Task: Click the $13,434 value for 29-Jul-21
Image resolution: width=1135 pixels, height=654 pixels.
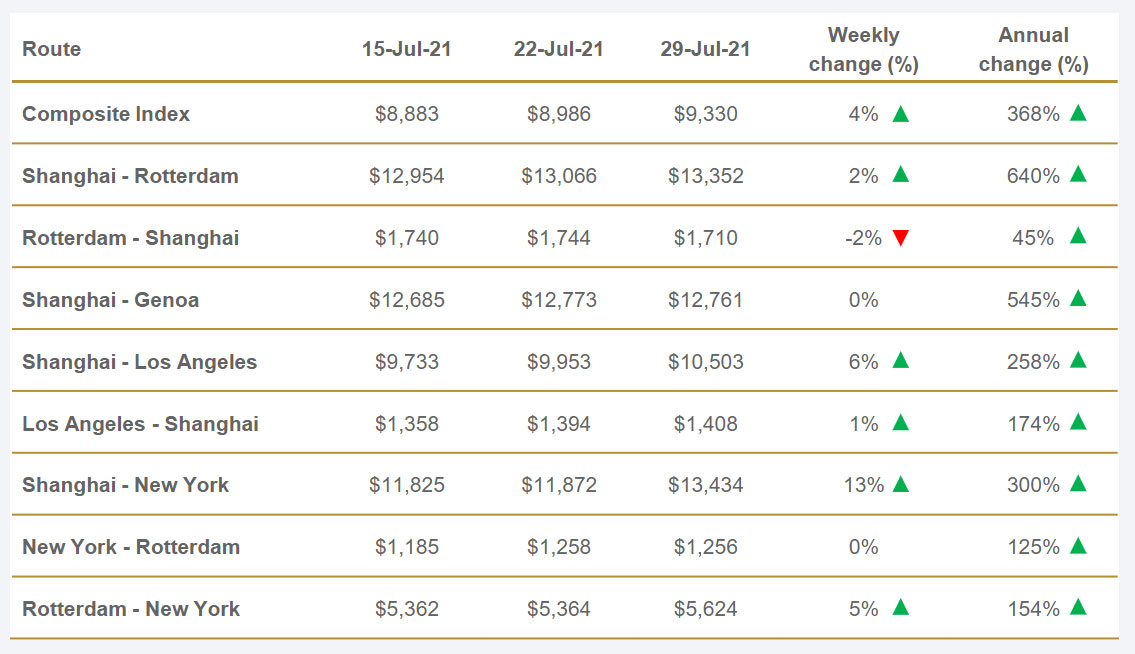Action: 705,486
